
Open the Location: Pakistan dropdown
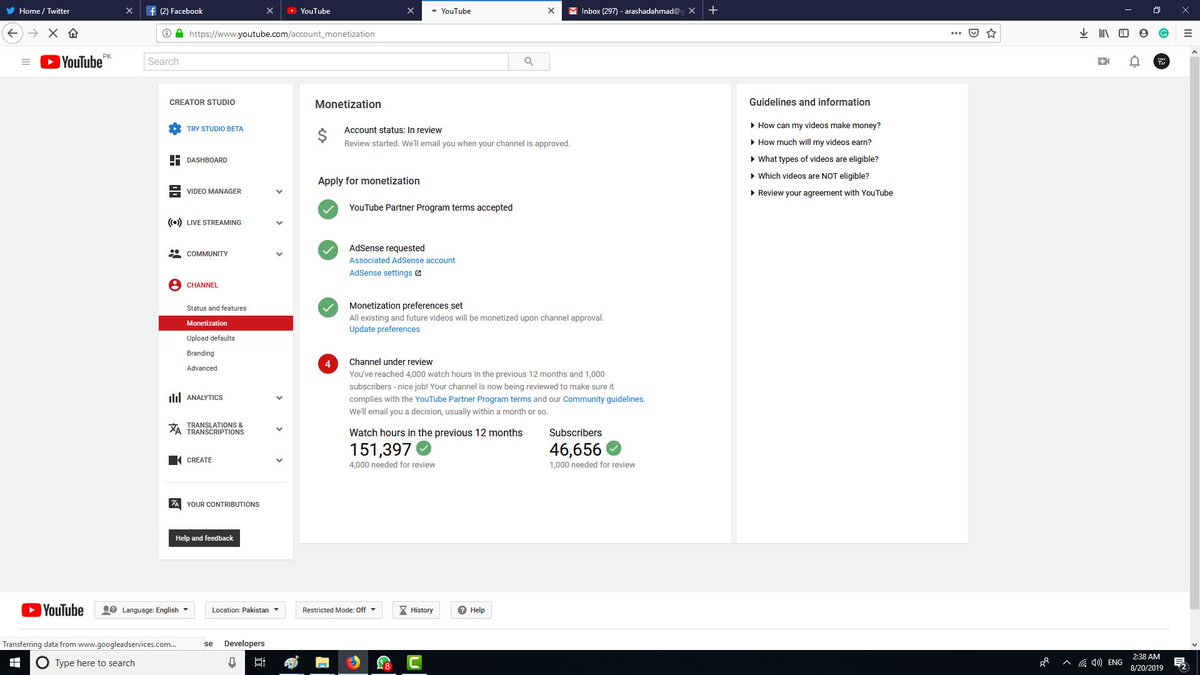click(x=245, y=610)
